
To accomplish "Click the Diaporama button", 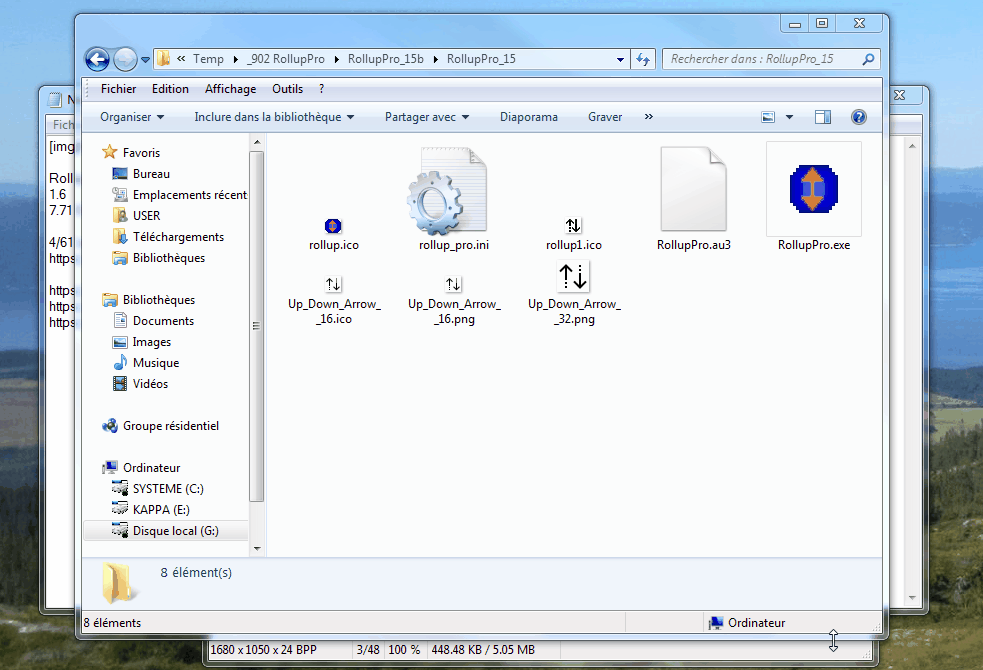I will (x=529, y=117).
